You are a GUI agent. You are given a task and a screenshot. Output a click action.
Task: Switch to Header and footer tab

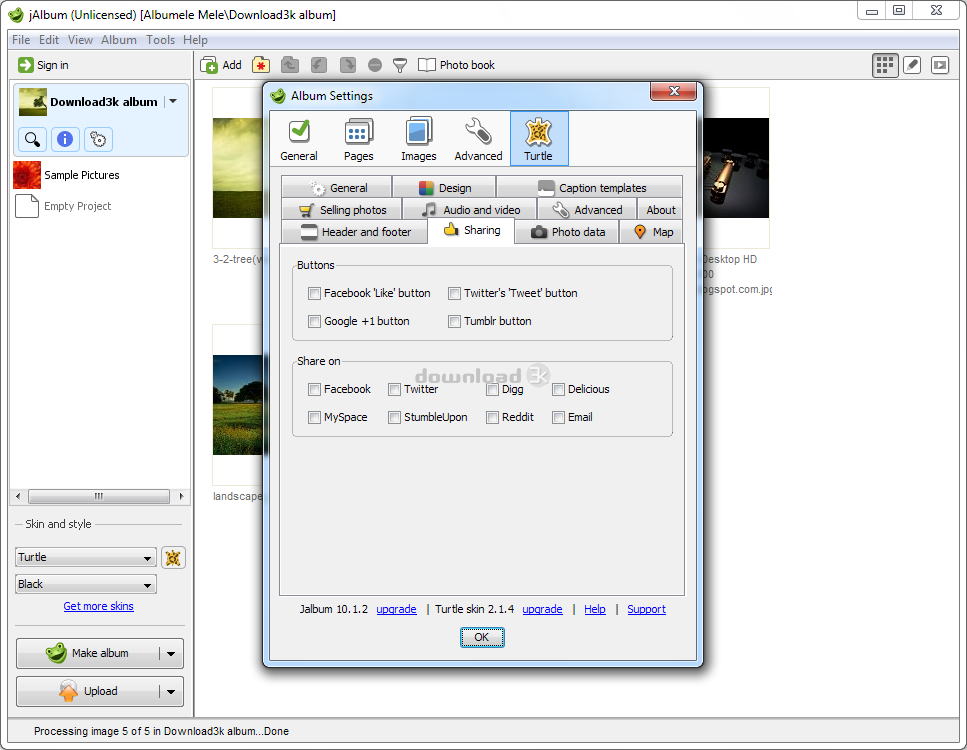tap(355, 232)
